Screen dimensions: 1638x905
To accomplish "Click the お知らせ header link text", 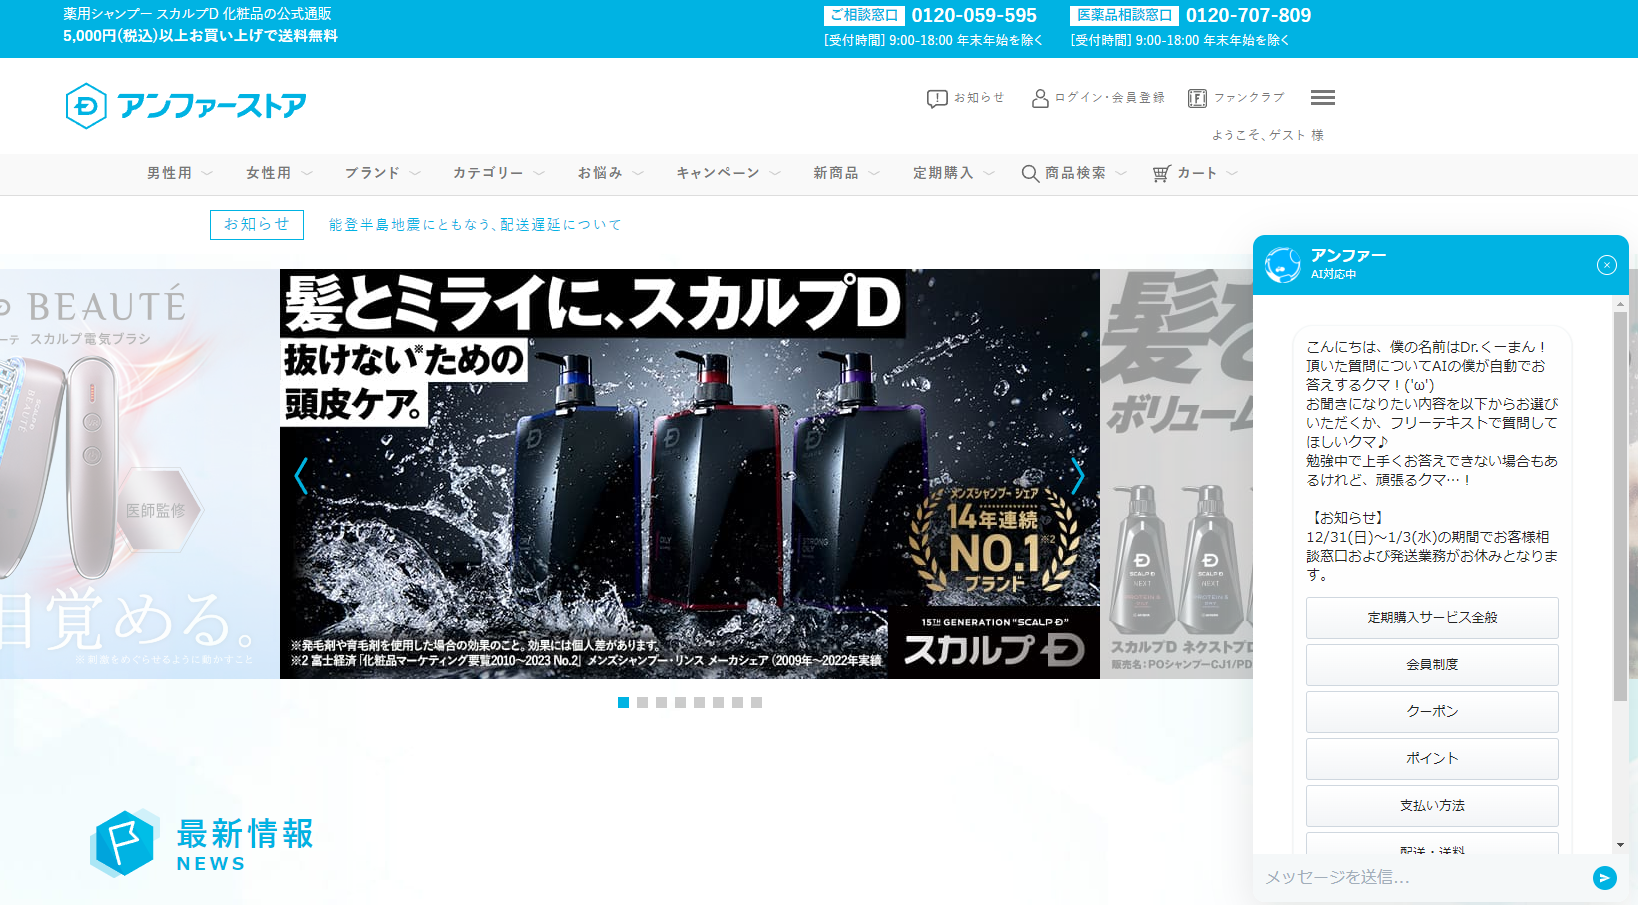I will (x=979, y=98).
